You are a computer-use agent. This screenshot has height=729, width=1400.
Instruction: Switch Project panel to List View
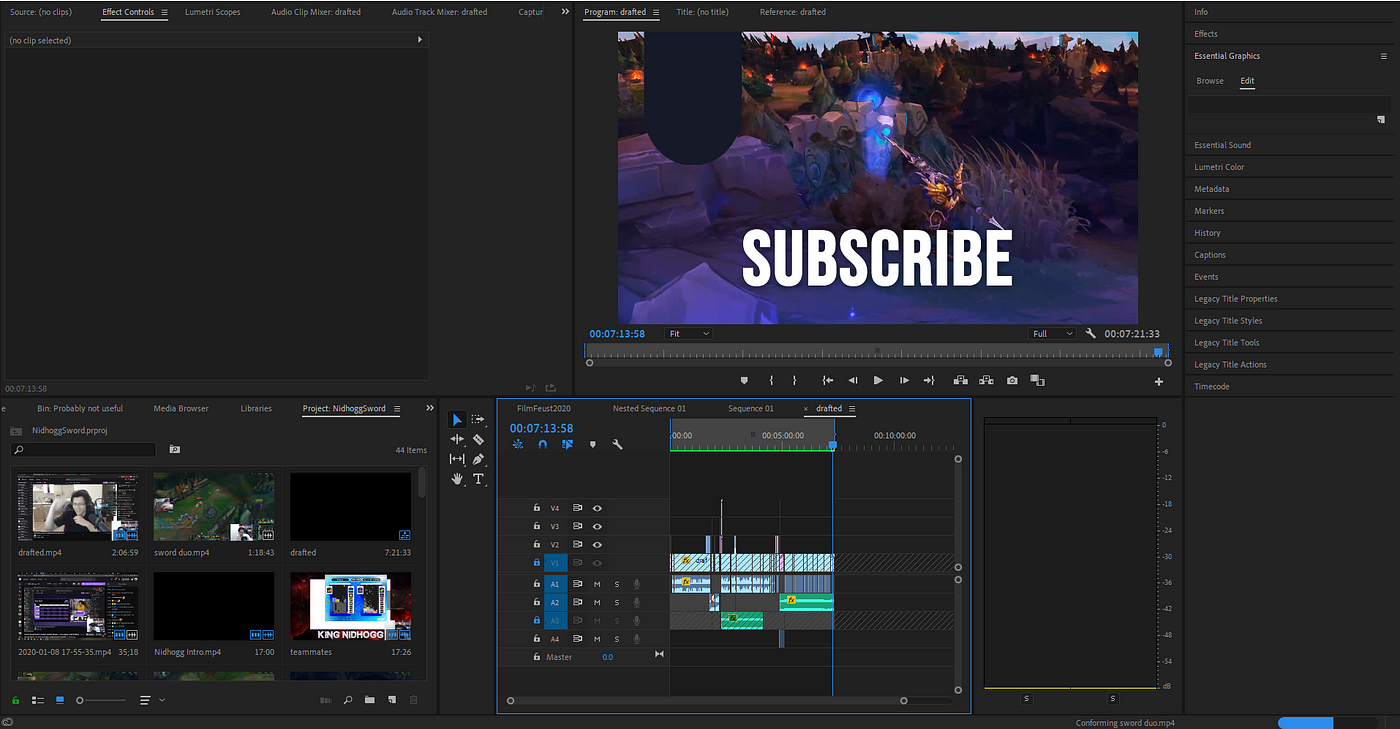tap(38, 700)
